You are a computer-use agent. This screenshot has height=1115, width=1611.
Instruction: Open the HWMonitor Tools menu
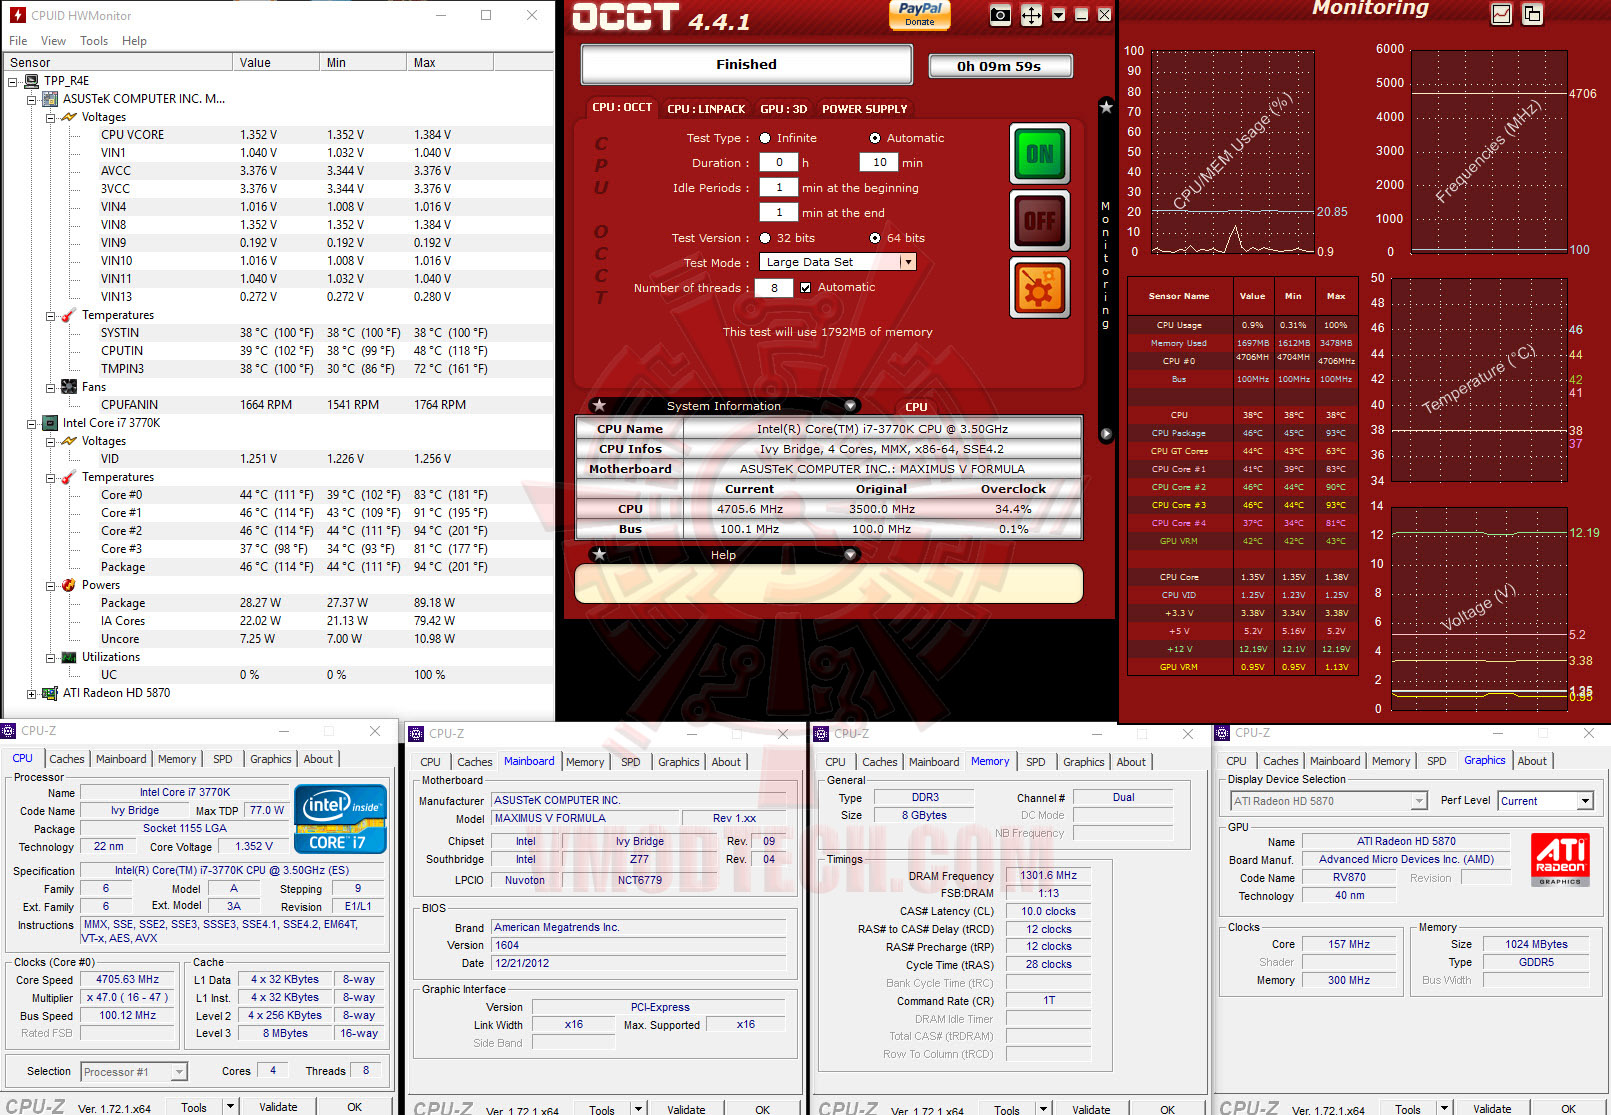click(x=94, y=41)
